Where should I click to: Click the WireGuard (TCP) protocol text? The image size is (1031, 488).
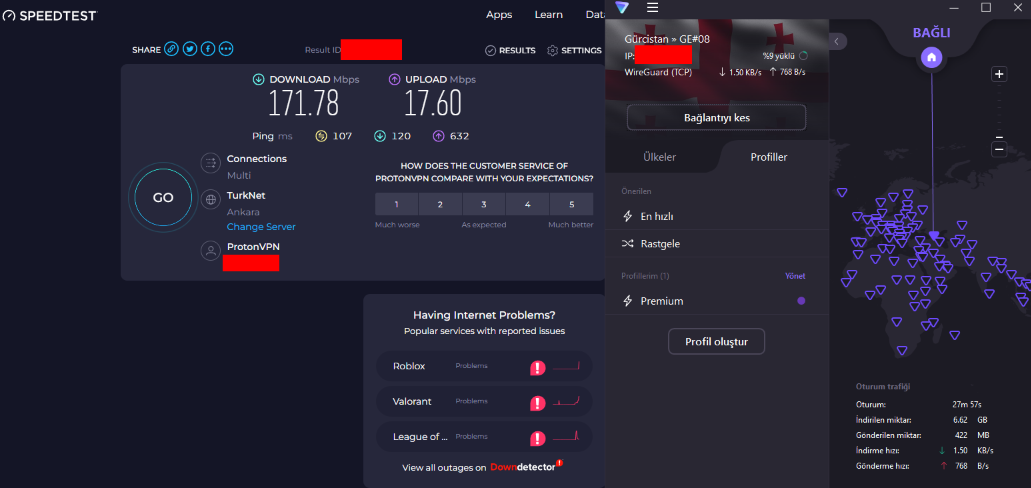(658, 72)
